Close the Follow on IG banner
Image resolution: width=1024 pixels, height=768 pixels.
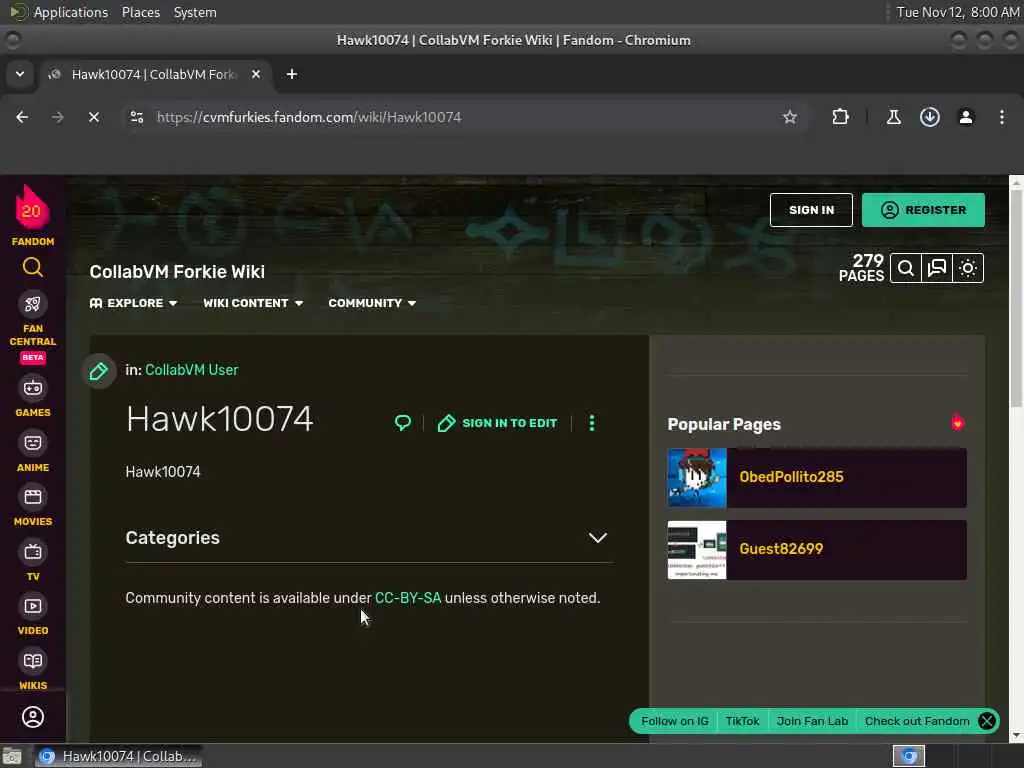[x=987, y=721]
